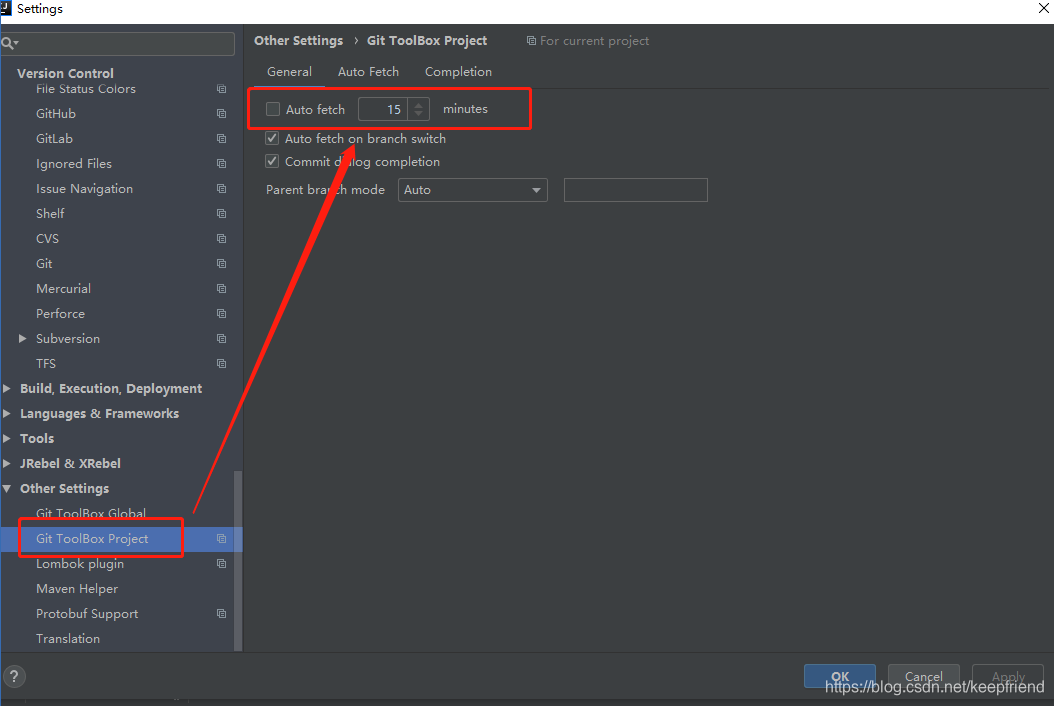Switch to the Auto Fetch tab

[x=368, y=72]
